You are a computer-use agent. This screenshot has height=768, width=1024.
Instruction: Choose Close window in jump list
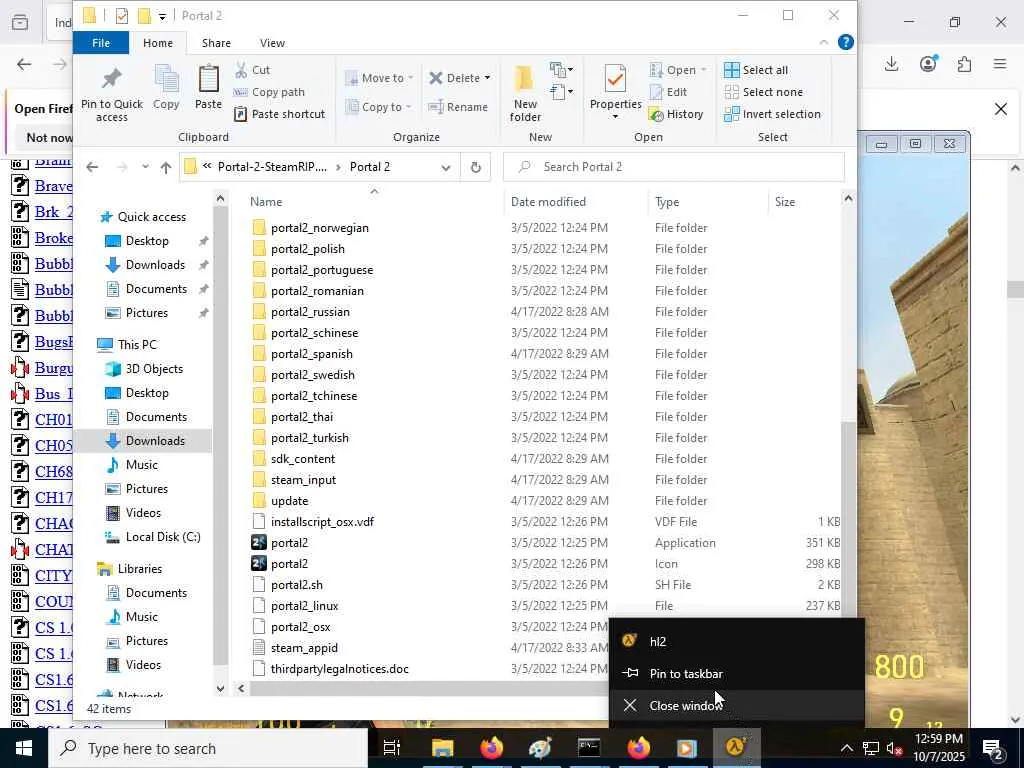(737, 705)
